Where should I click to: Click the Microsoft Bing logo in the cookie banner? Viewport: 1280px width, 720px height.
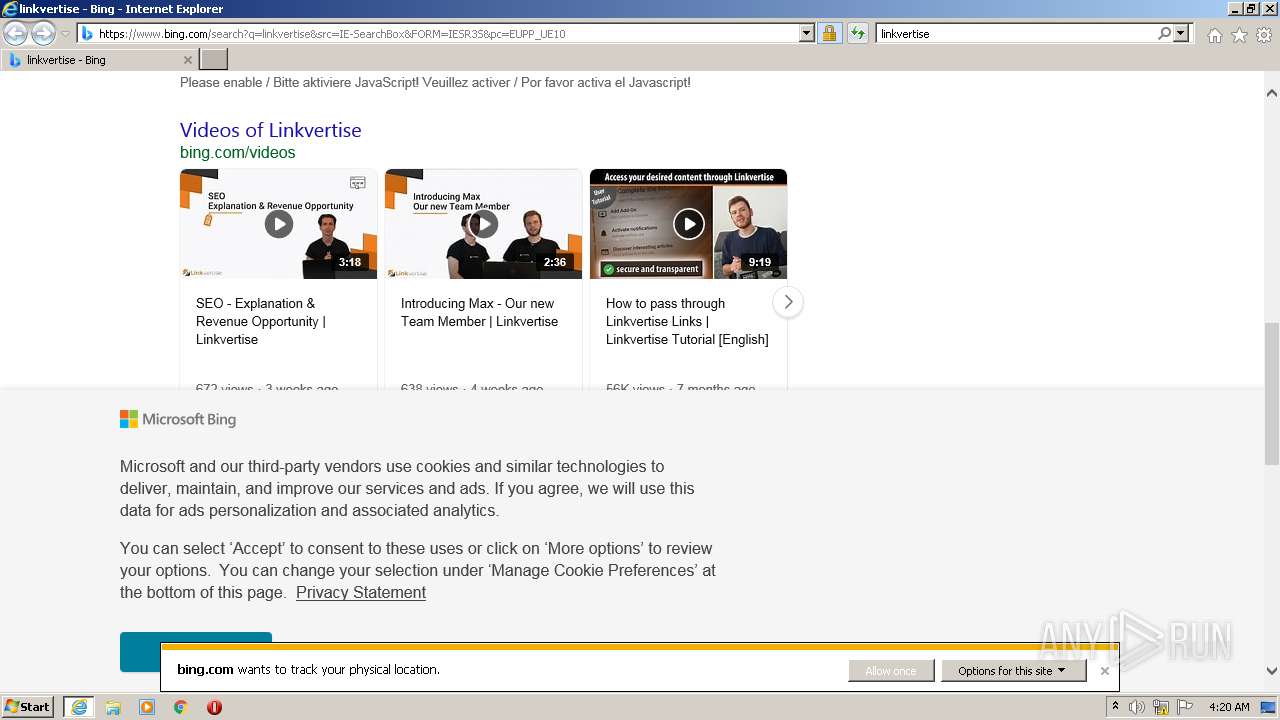click(x=178, y=419)
